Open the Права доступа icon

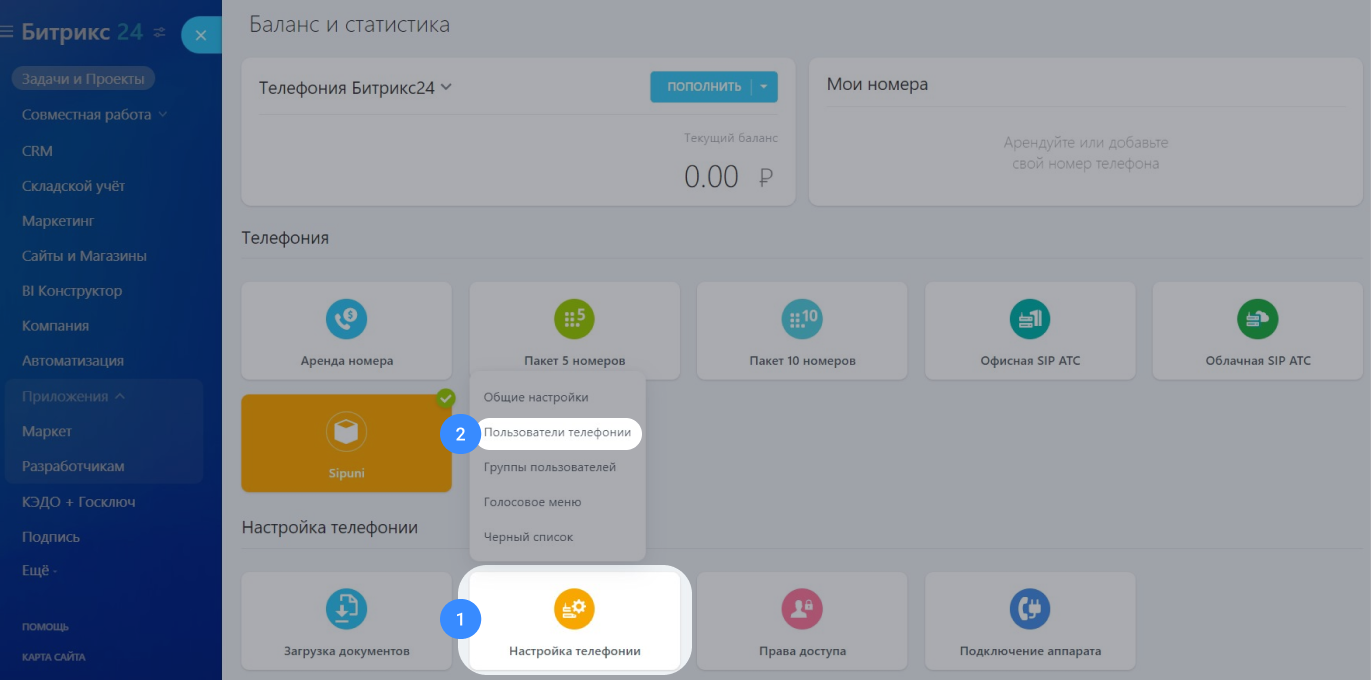[x=802, y=609]
